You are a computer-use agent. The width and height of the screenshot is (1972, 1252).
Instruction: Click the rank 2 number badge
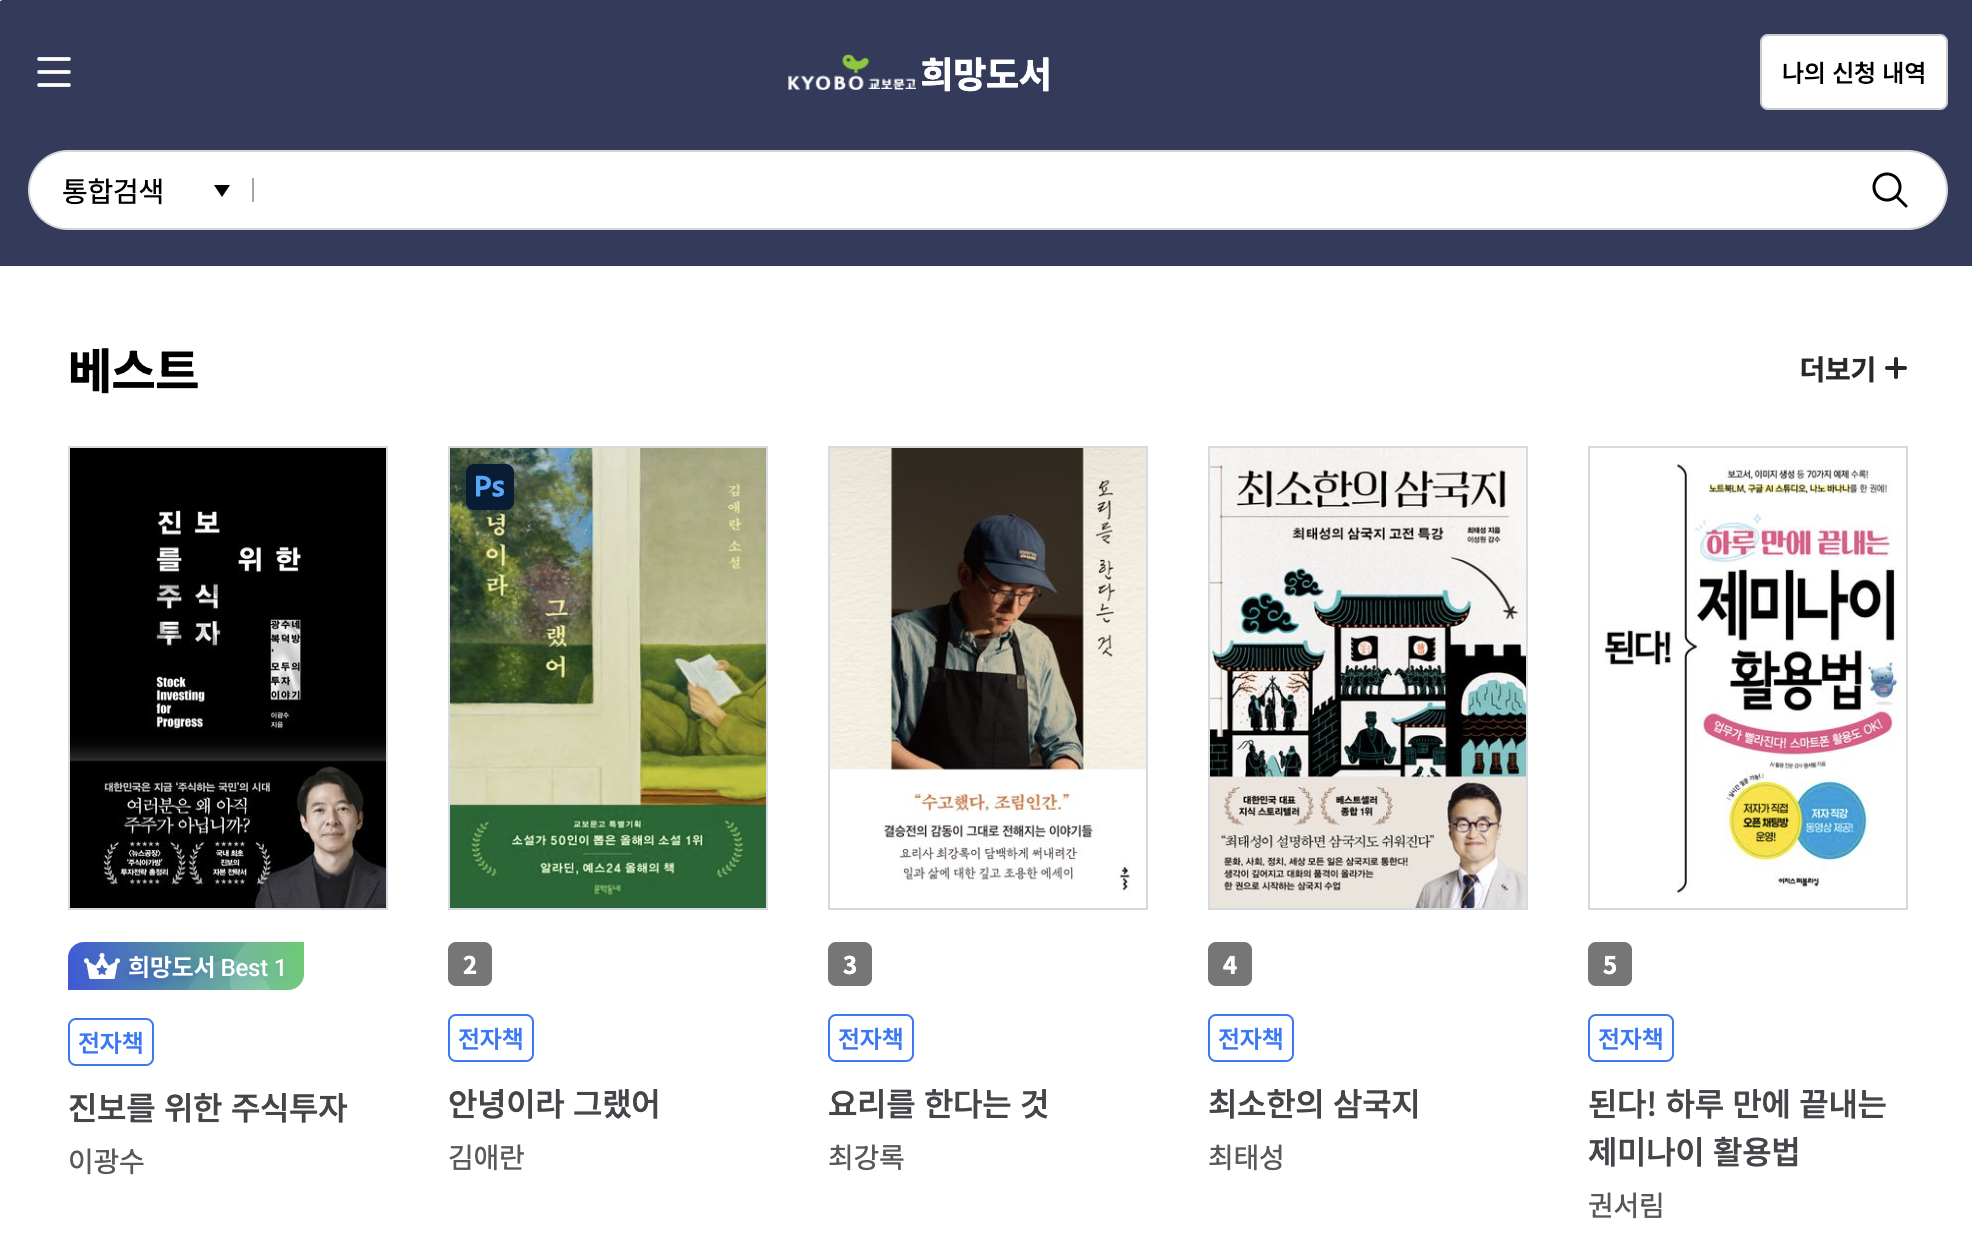coord(470,965)
